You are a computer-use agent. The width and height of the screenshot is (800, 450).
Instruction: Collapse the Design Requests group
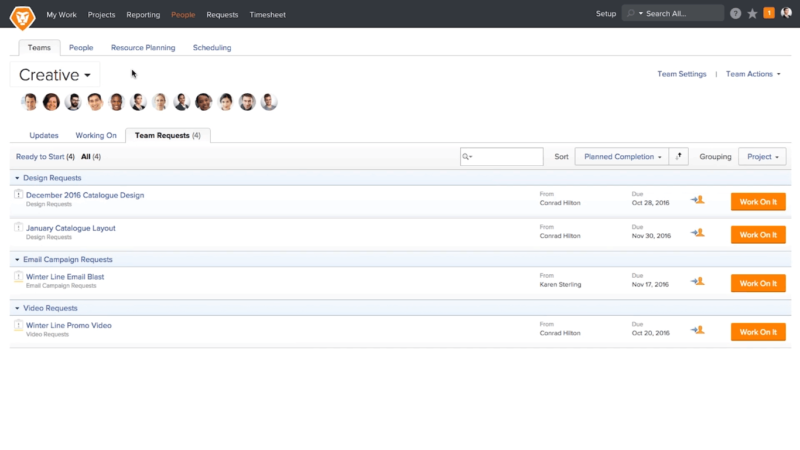pyautogui.click(x=17, y=178)
